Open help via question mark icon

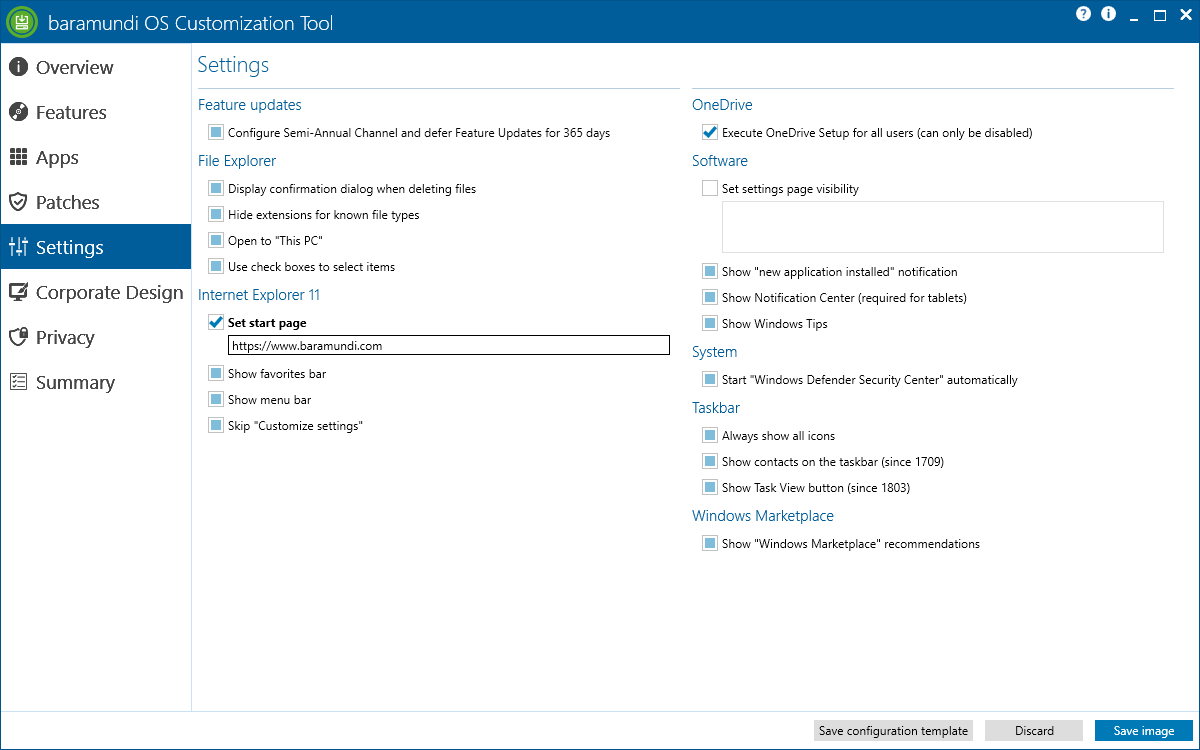coord(1083,14)
